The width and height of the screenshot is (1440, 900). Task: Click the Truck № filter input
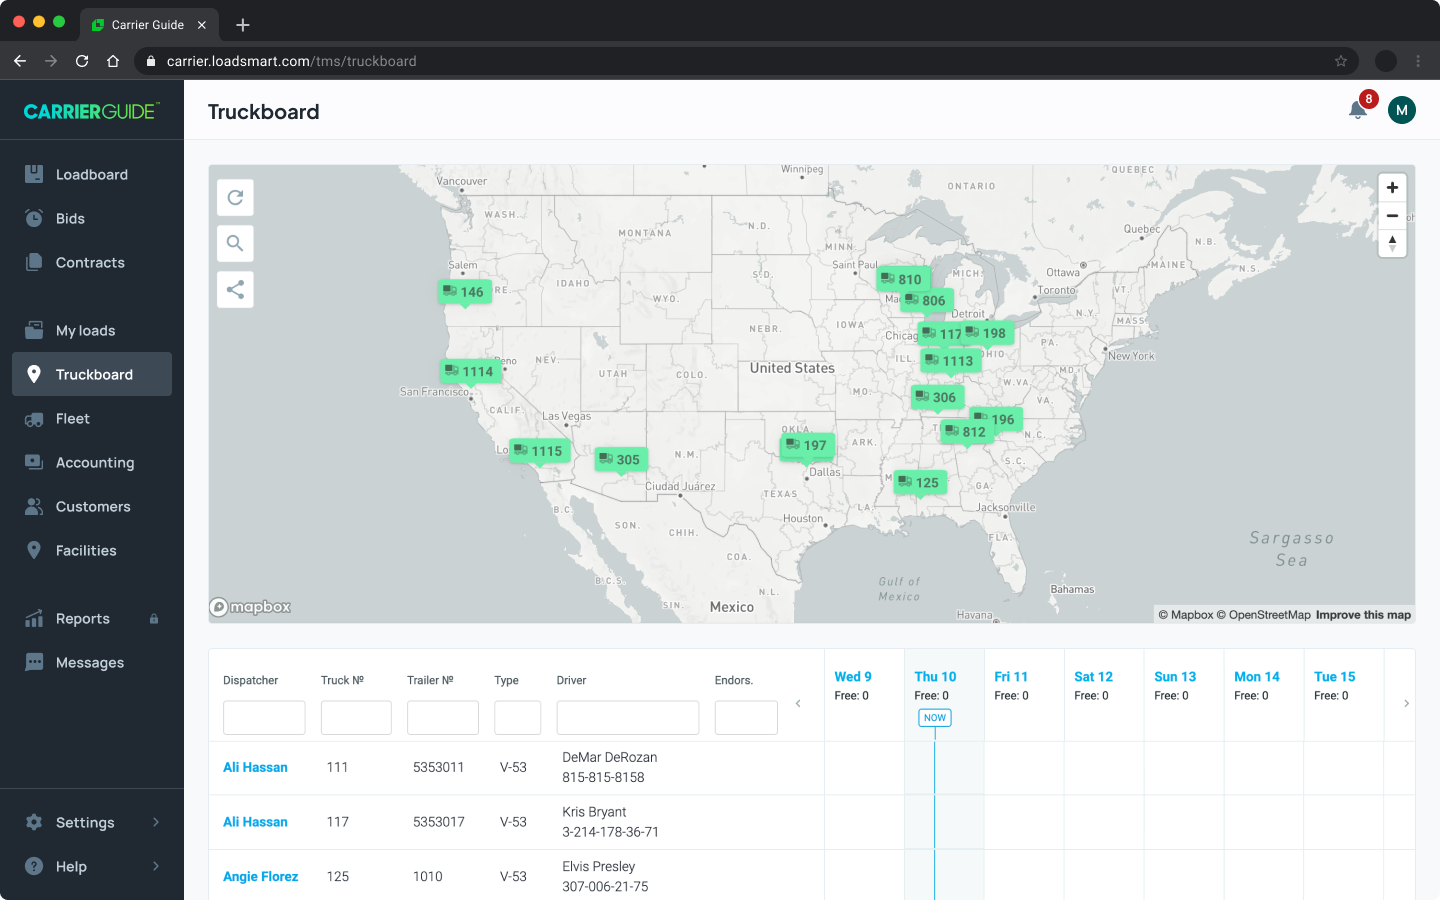coord(356,718)
